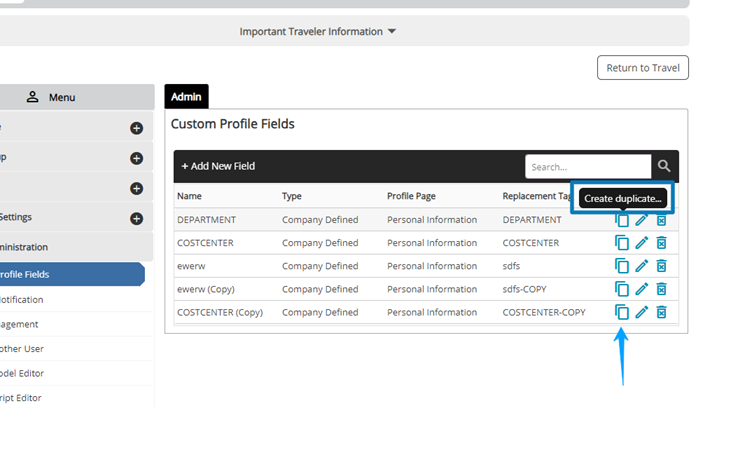Click the COSTCENTER (Copy) name cell
752x458 pixels.
pyautogui.click(x=220, y=312)
